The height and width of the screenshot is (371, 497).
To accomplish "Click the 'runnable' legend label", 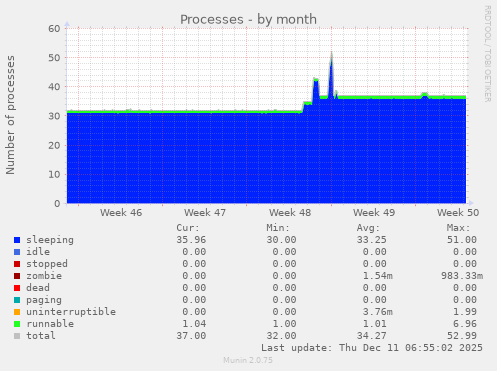I will pyautogui.click(x=50, y=324).
